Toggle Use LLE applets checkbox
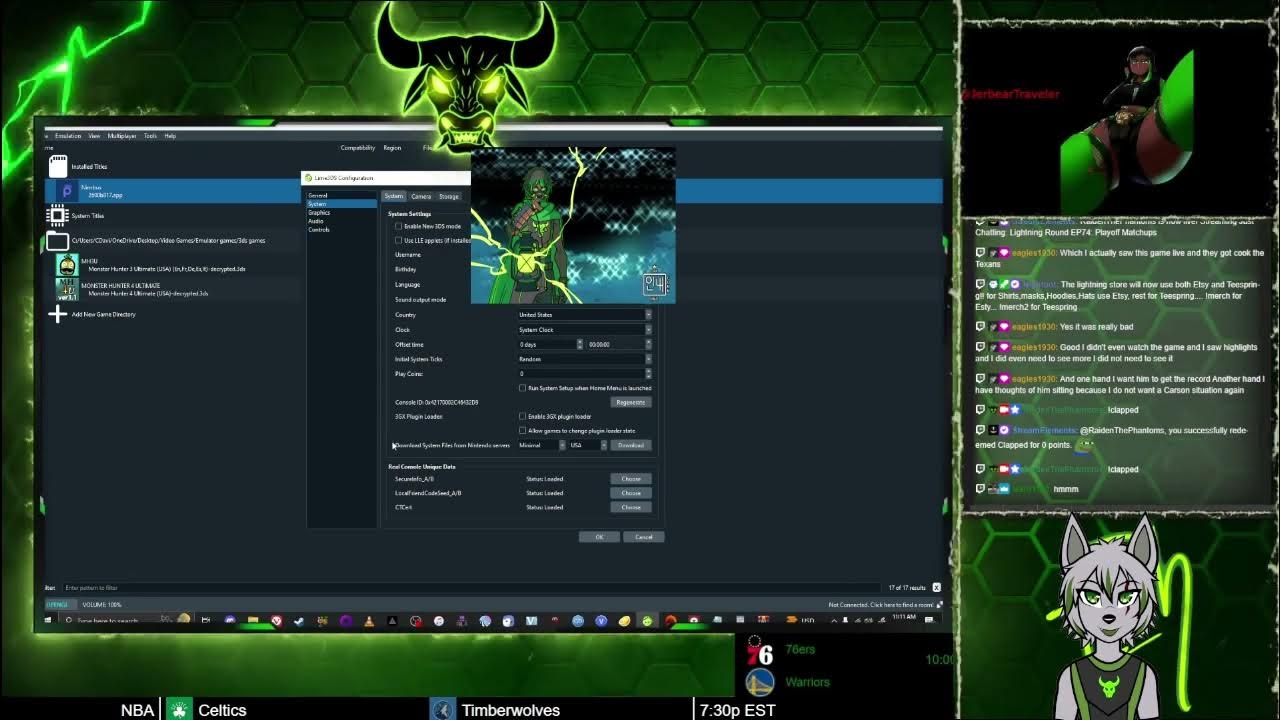 click(x=398, y=240)
